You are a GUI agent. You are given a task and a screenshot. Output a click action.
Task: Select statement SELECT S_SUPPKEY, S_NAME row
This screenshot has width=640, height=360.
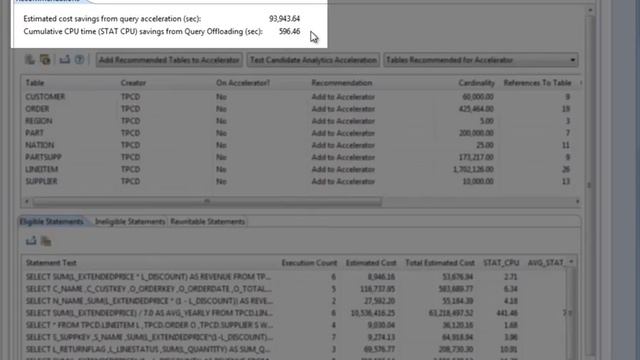click(294, 337)
